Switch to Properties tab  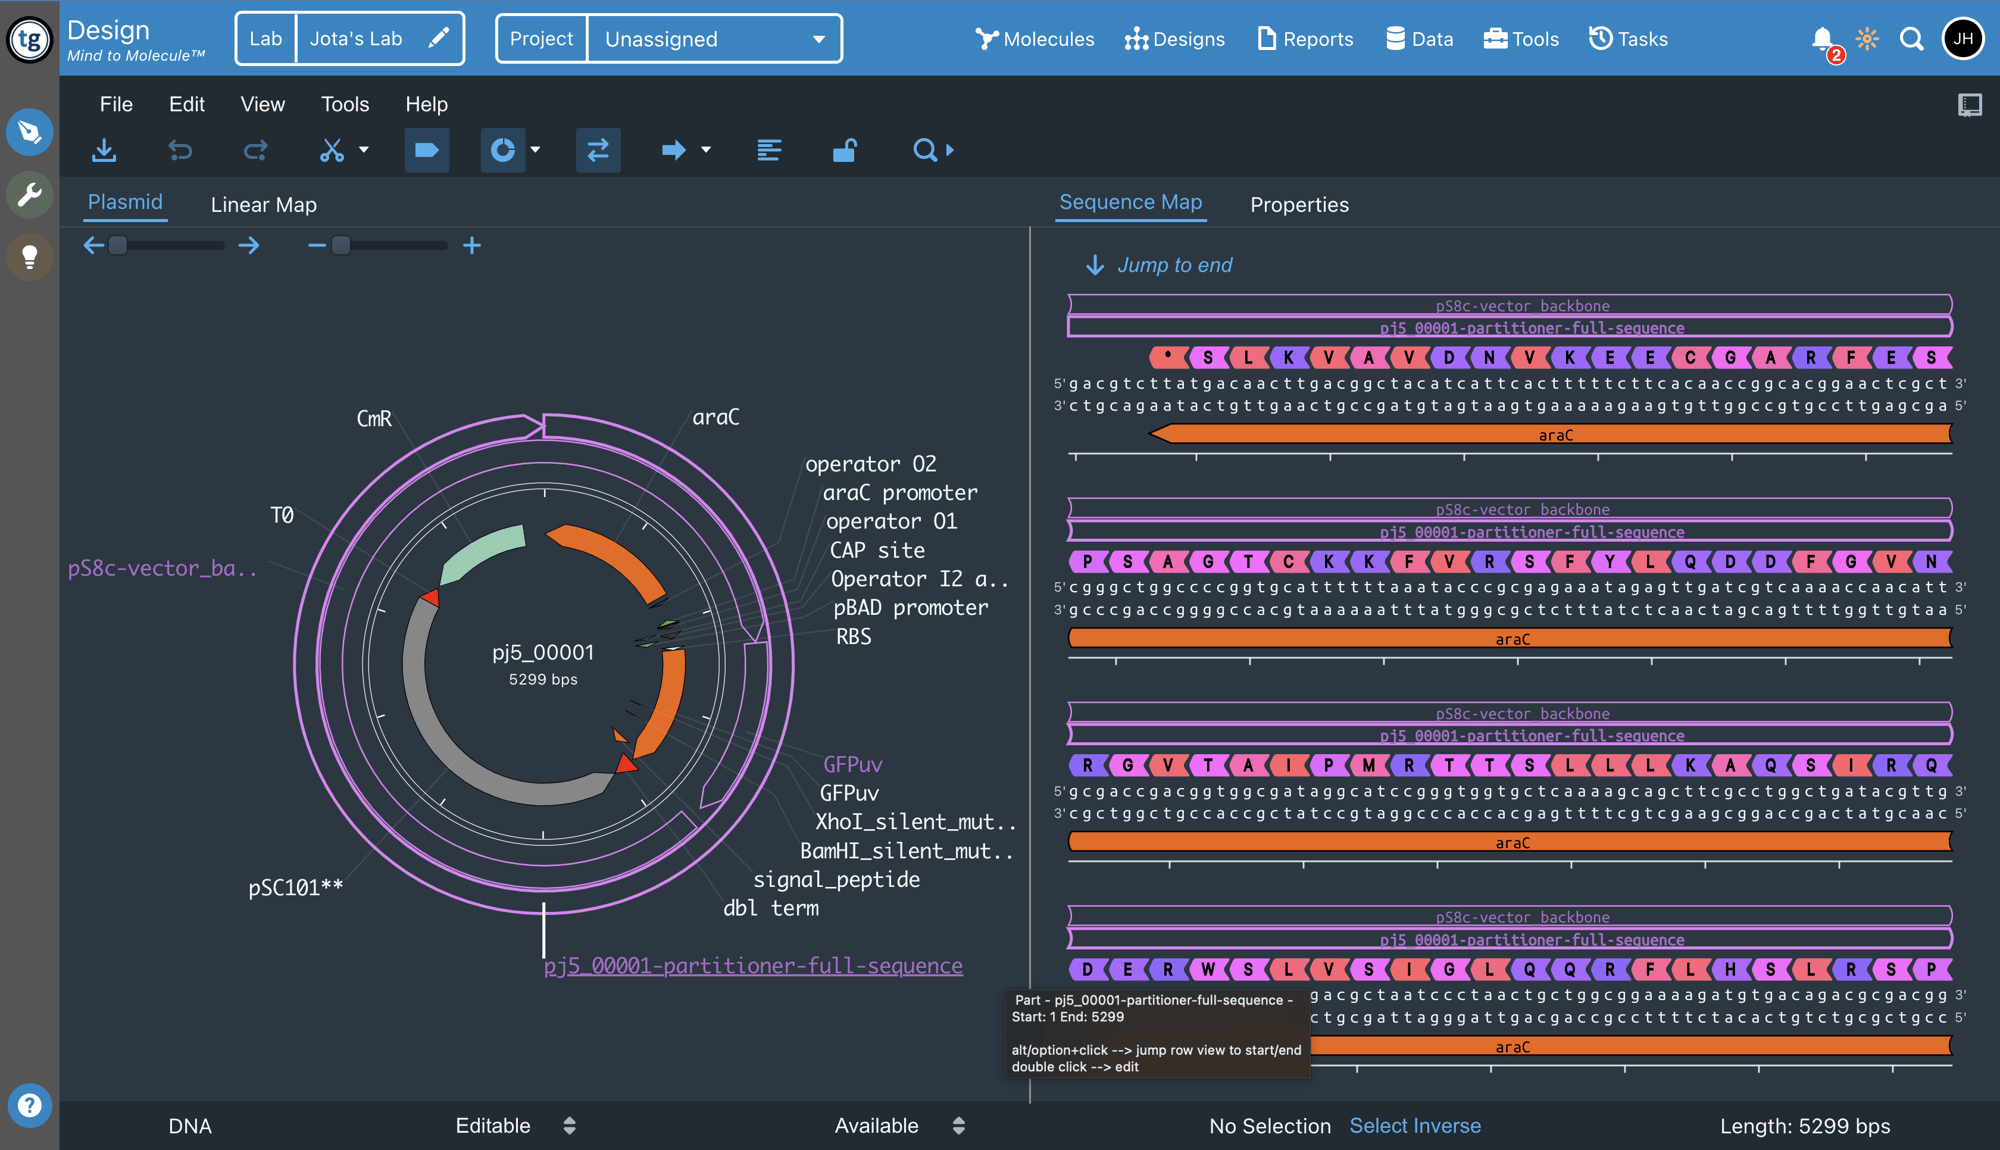1297,203
